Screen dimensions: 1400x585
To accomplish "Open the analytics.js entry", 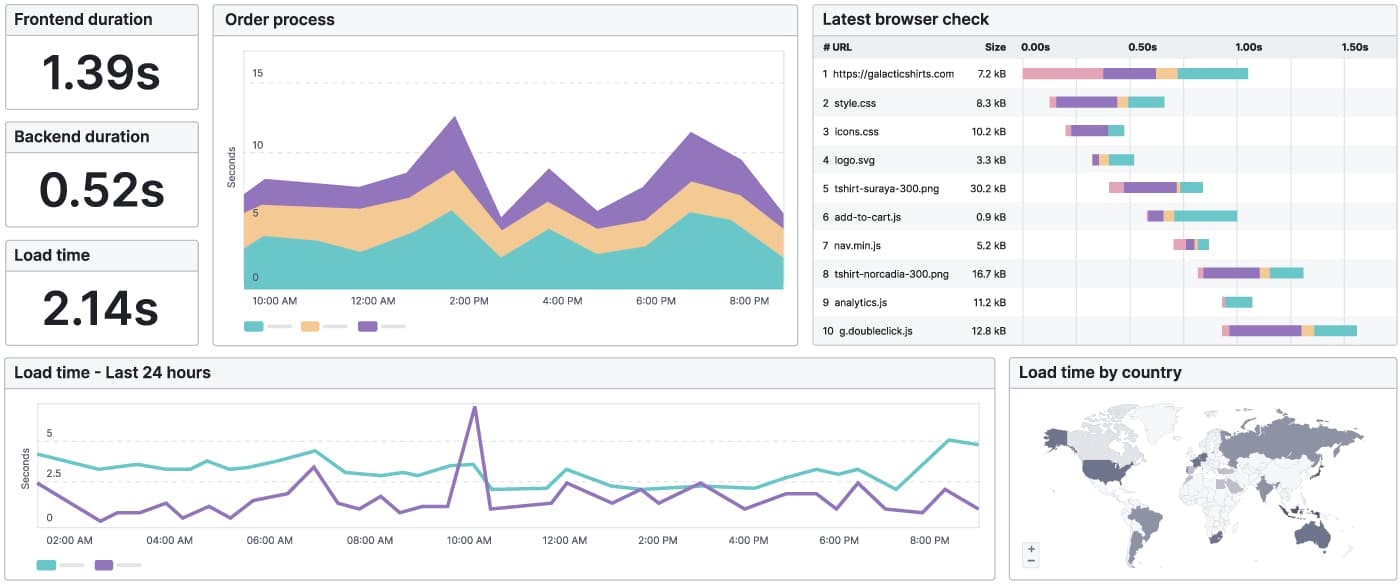I will 859,301.
